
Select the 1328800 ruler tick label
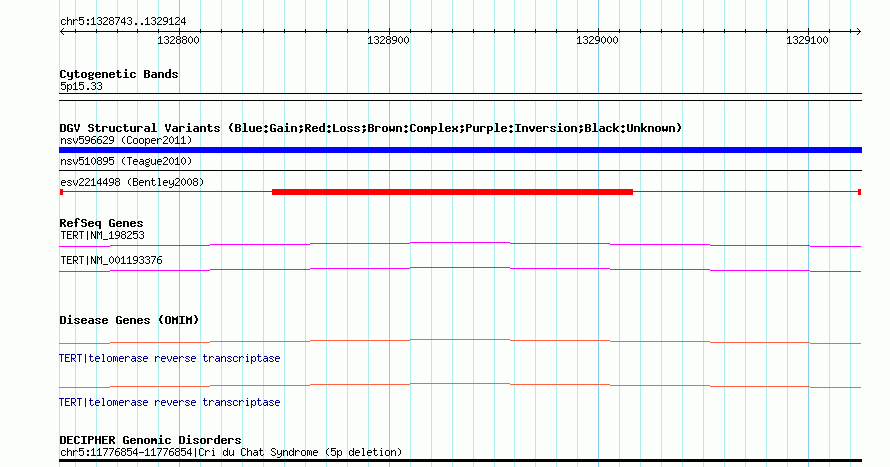[178, 40]
